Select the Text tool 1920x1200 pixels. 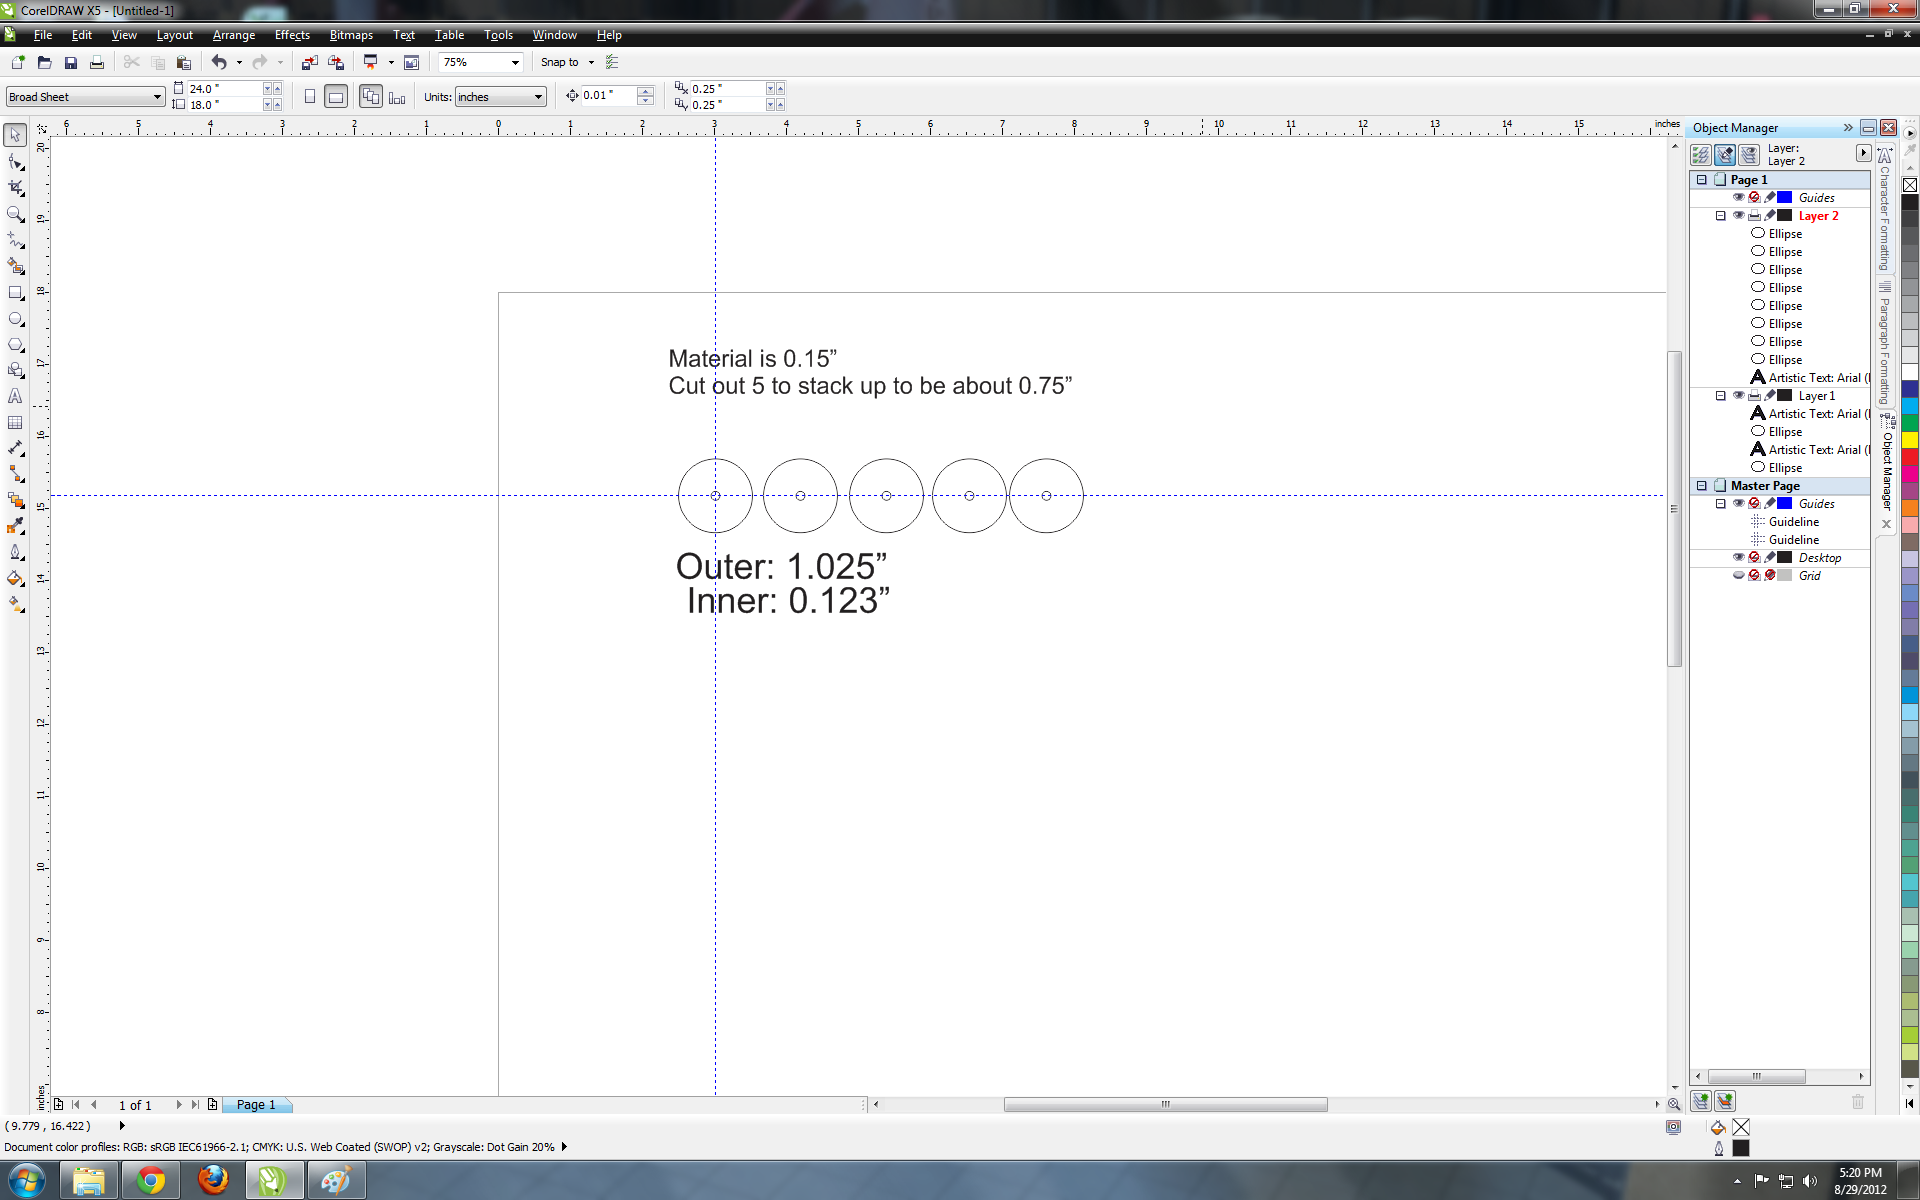[15, 396]
